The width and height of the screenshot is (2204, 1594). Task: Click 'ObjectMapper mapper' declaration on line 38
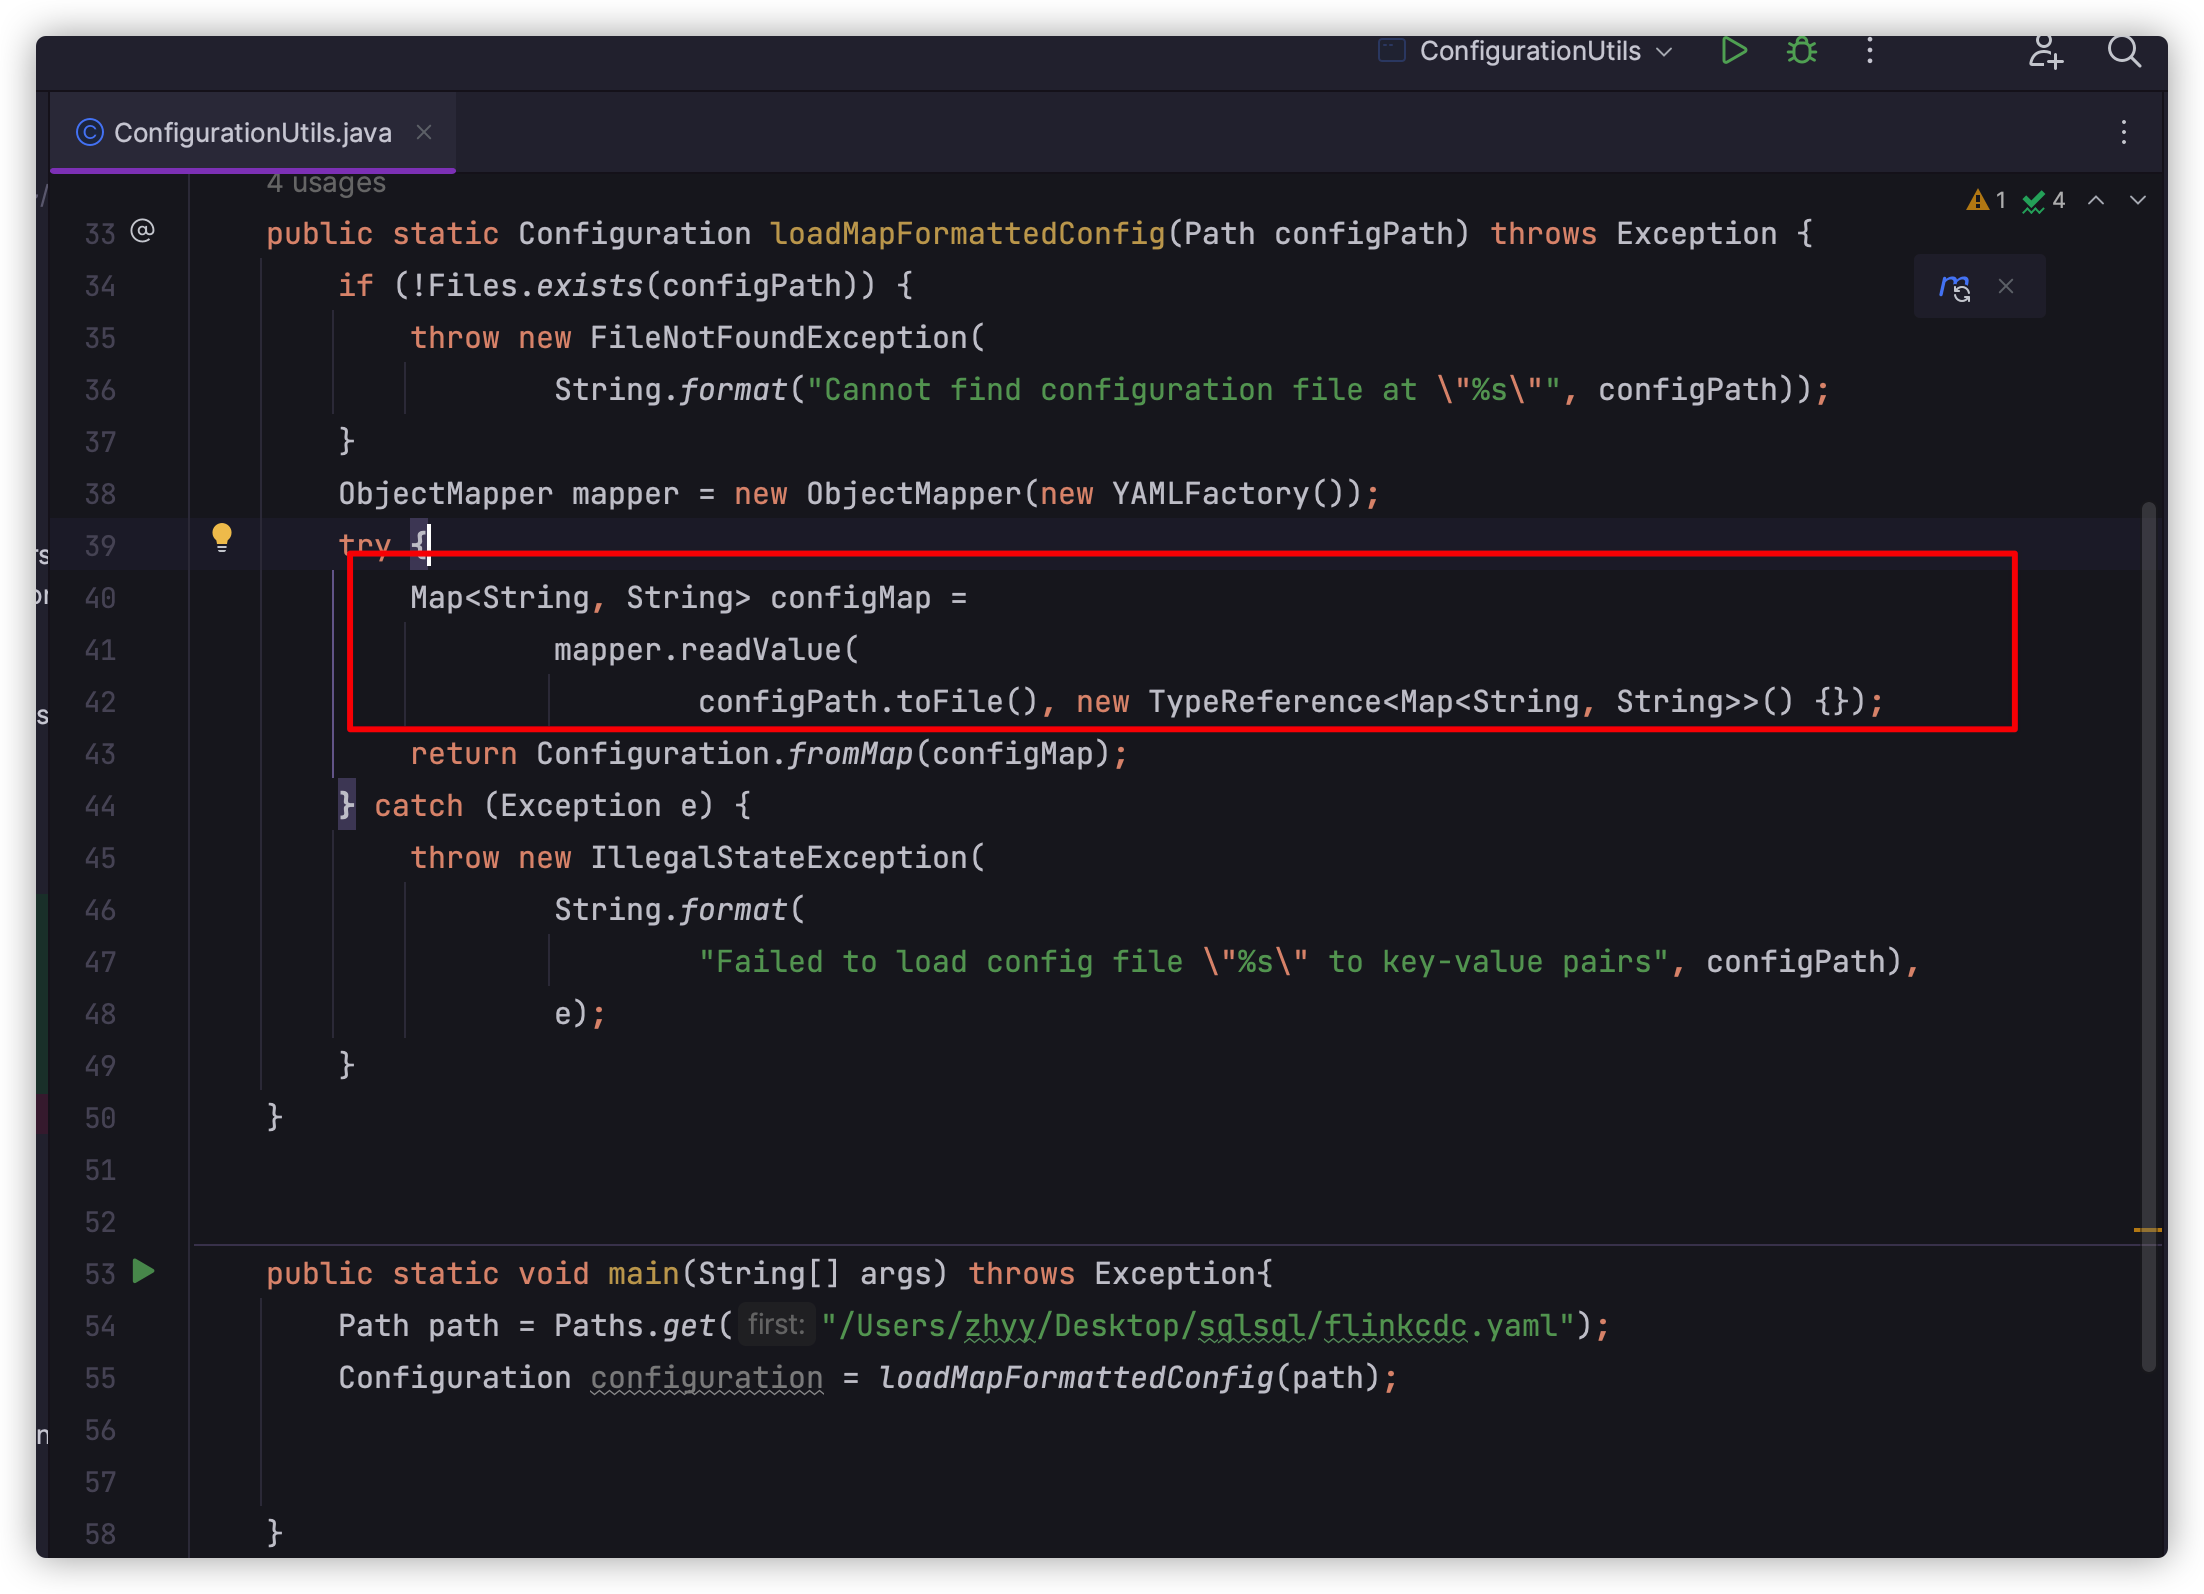(x=508, y=494)
